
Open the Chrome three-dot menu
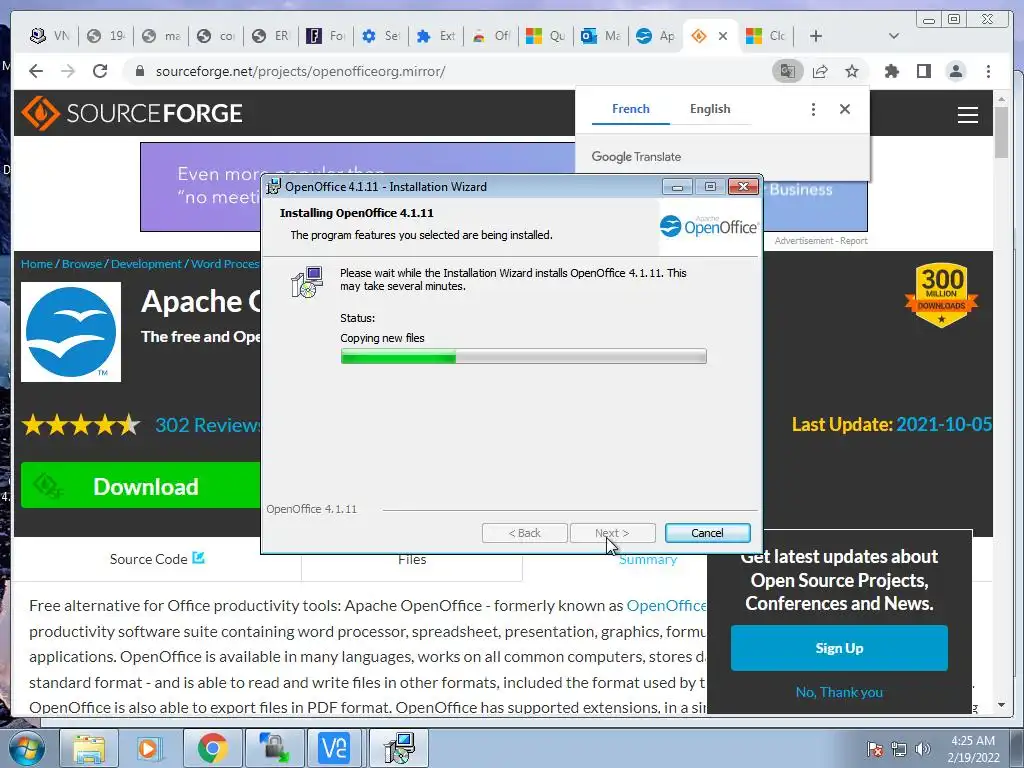point(989,71)
